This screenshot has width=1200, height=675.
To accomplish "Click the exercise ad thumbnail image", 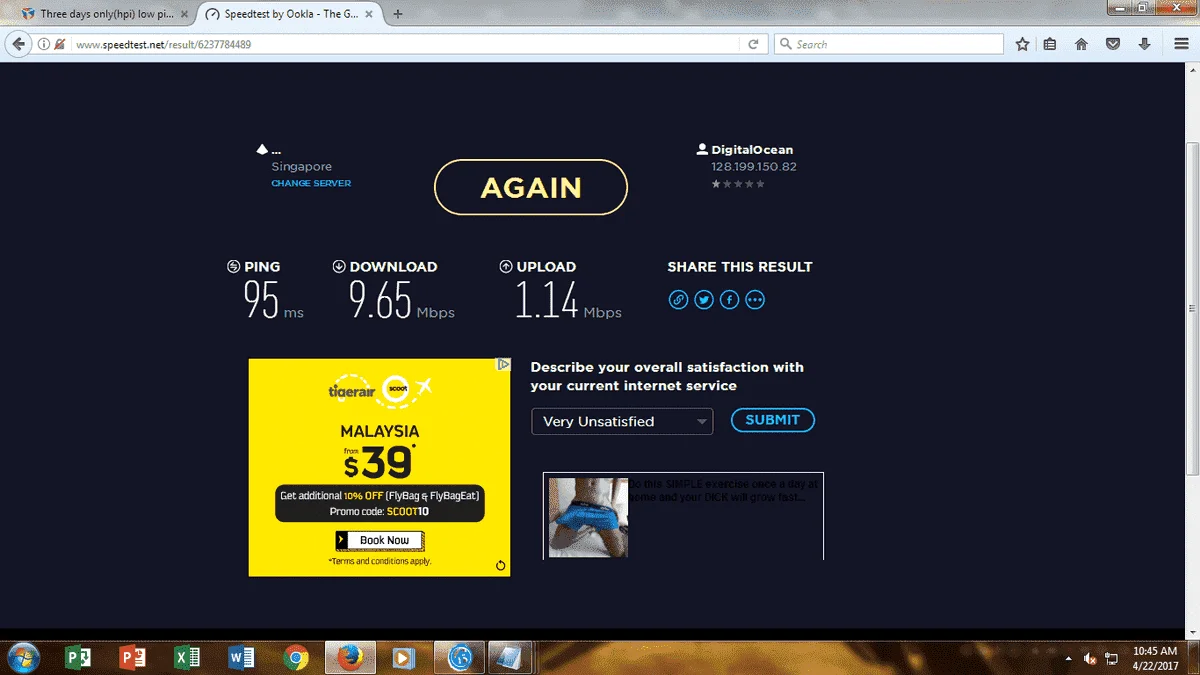I will (588, 516).
